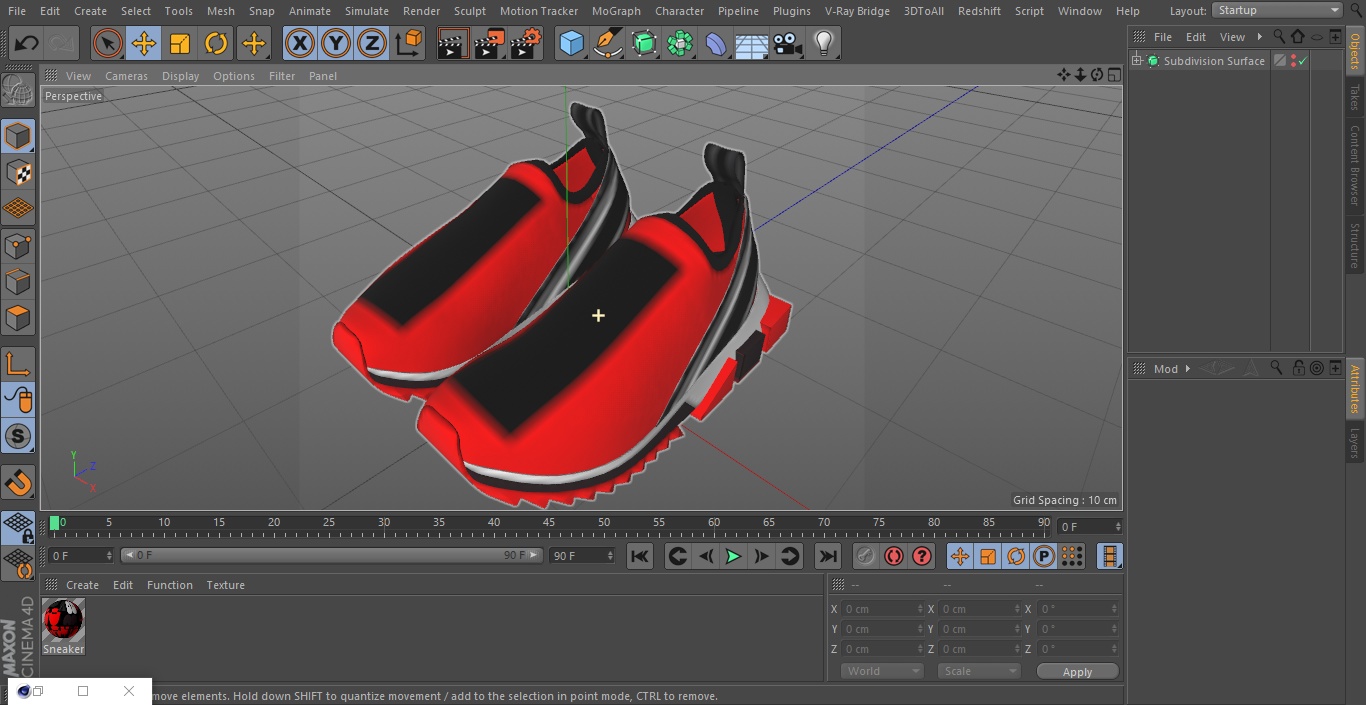
Task: Open the Scale mode dropdown
Action: pyautogui.click(x=978, y=671)
